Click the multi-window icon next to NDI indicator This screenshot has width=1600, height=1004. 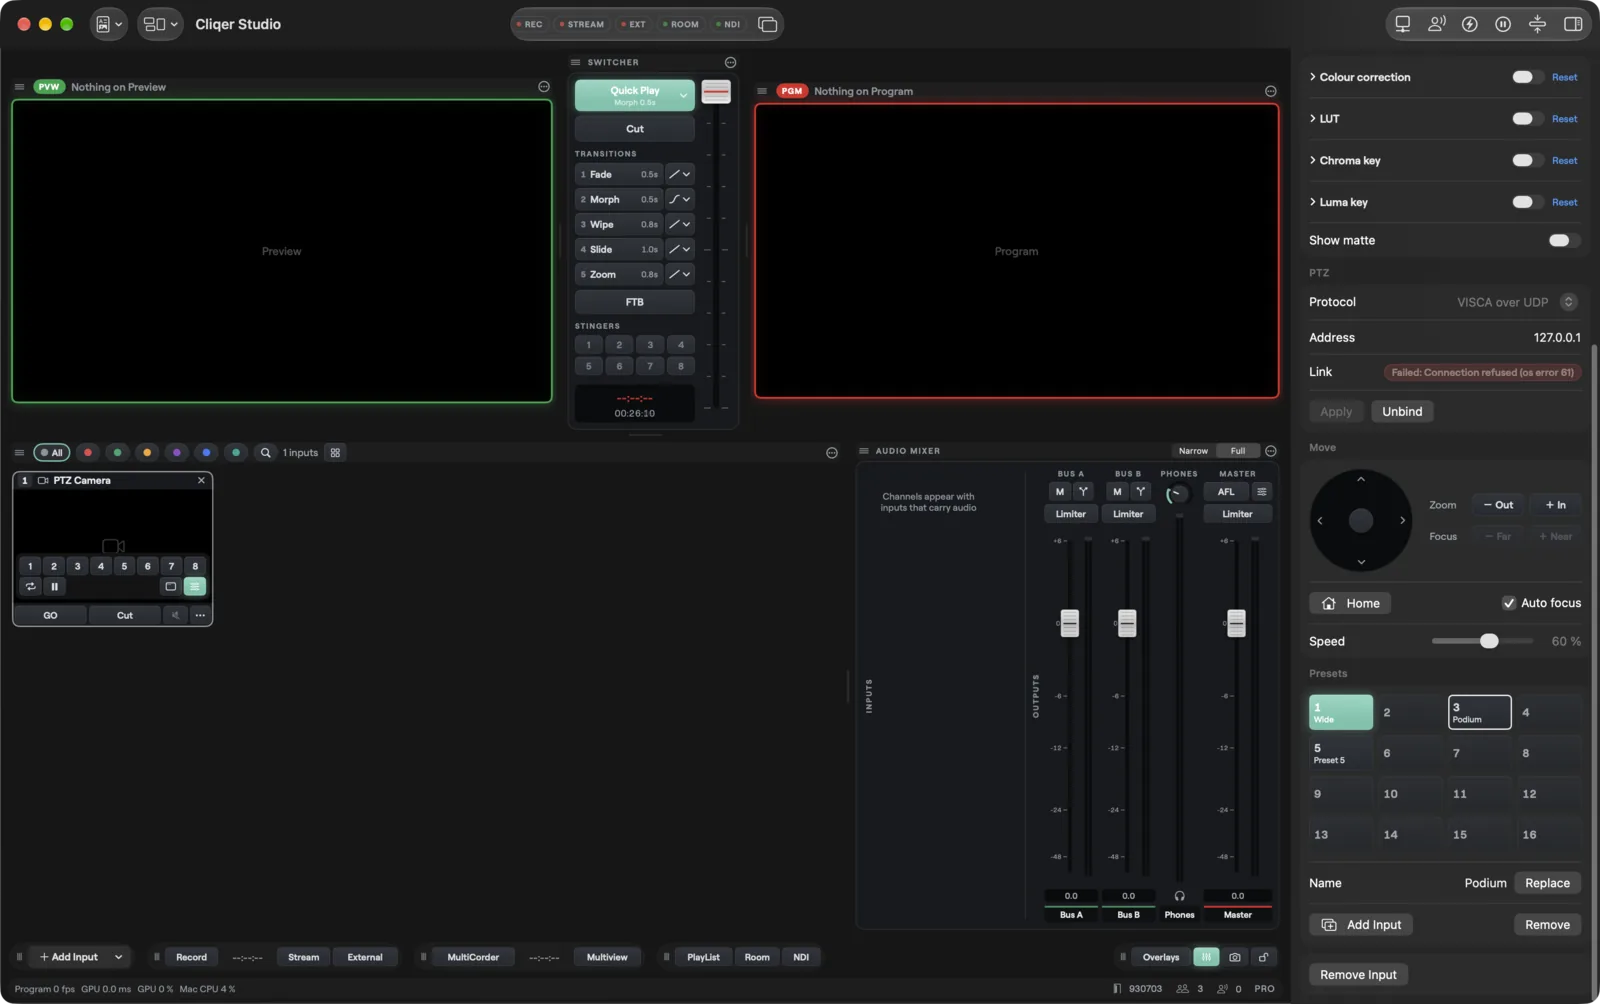767,24
